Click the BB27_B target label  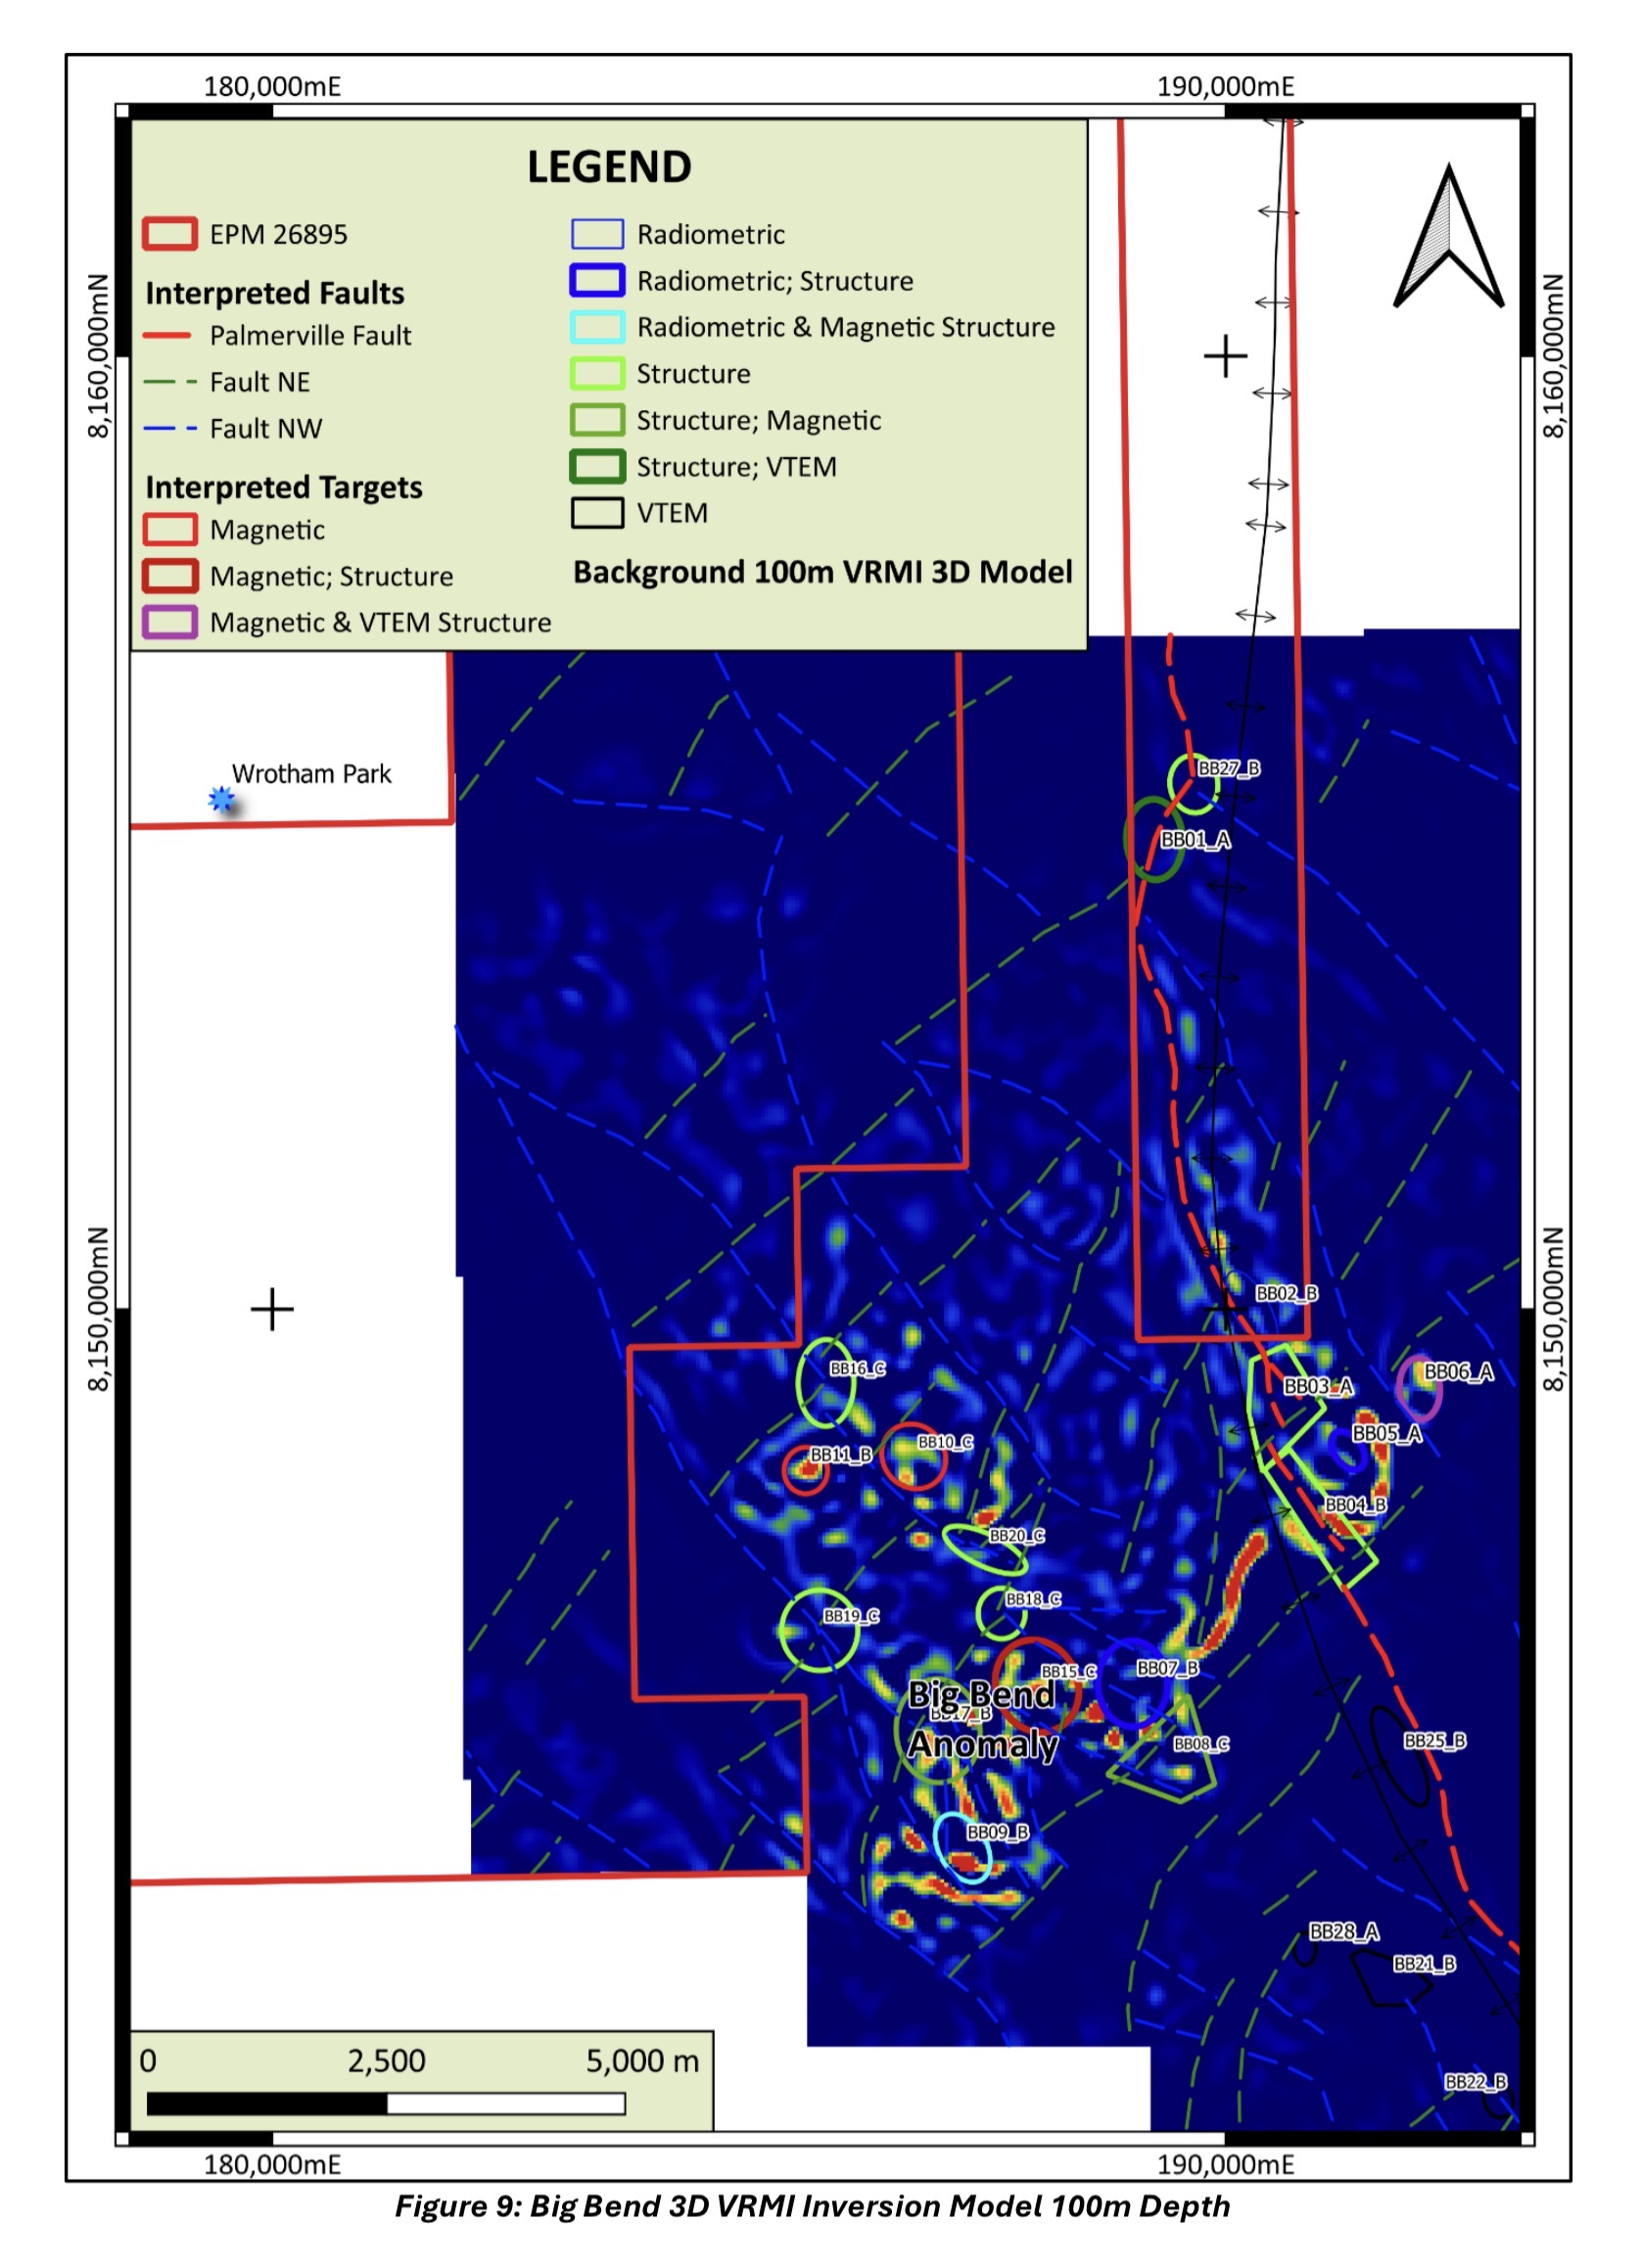point(1229,768)
